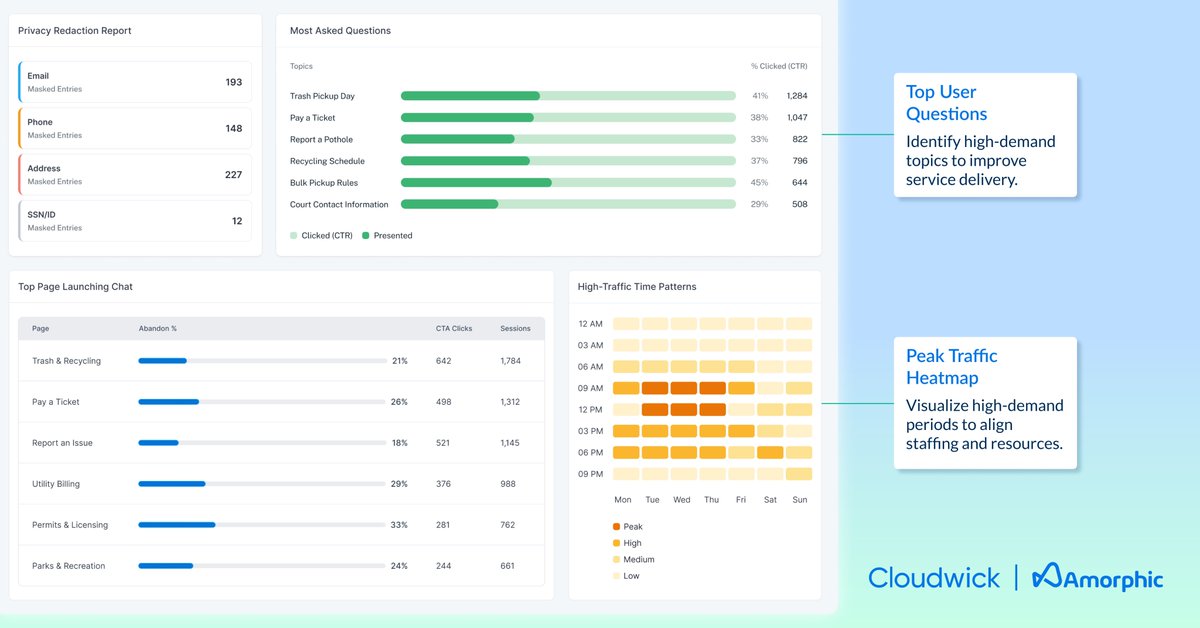Select the Parks & Recreation row label
Image resolution: width=1200 pixels, height=628 pixels.
68,566
